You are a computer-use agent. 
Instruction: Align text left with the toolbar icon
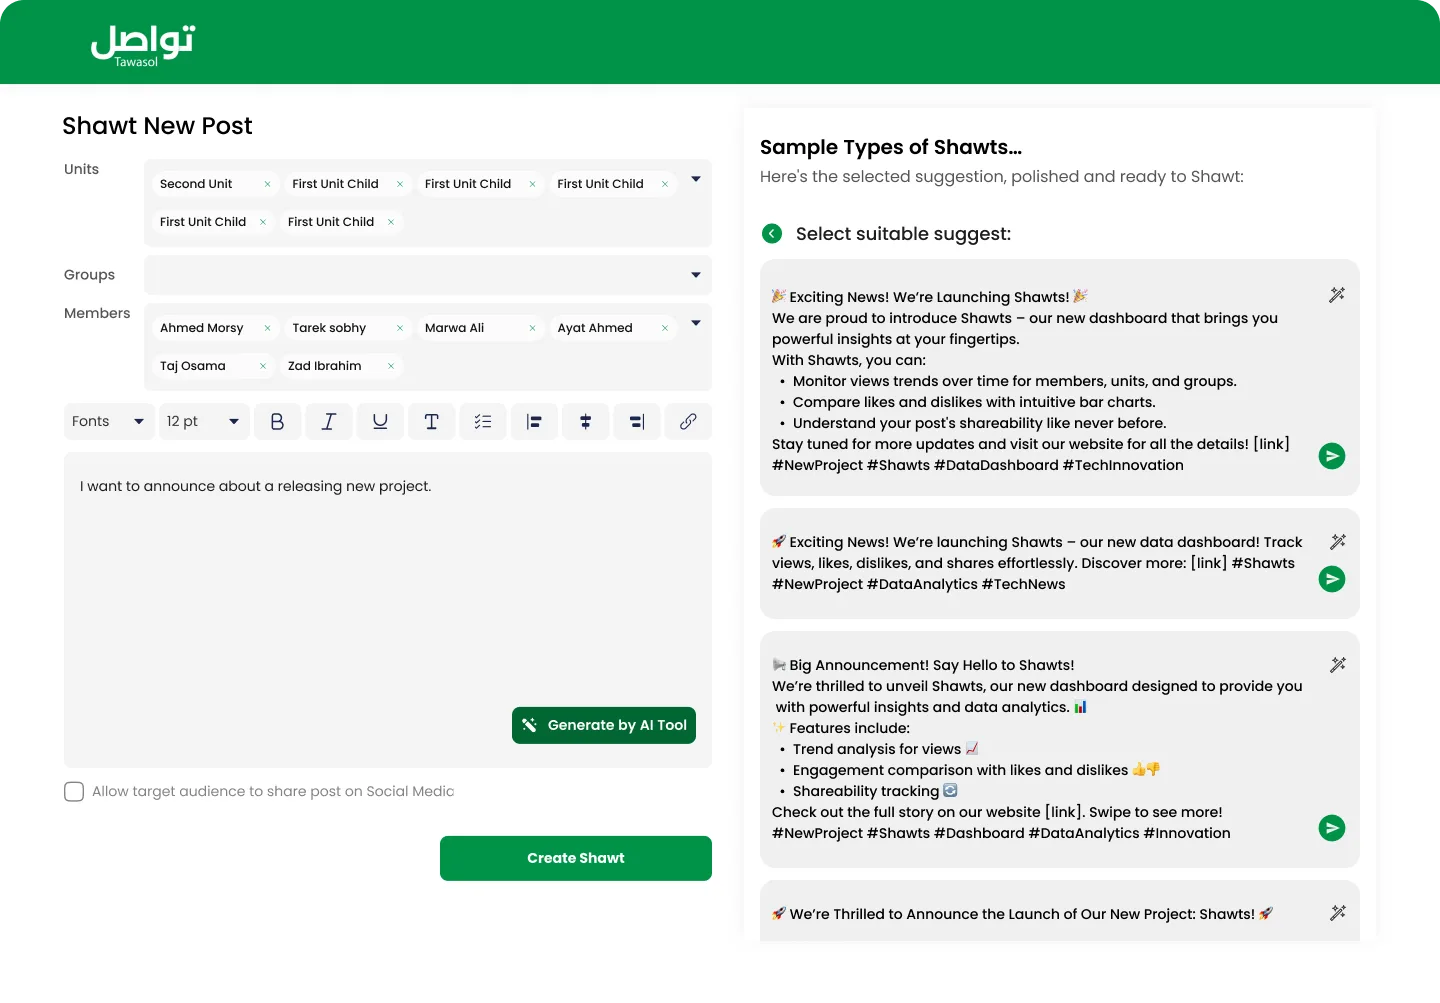tap(534, 422)
